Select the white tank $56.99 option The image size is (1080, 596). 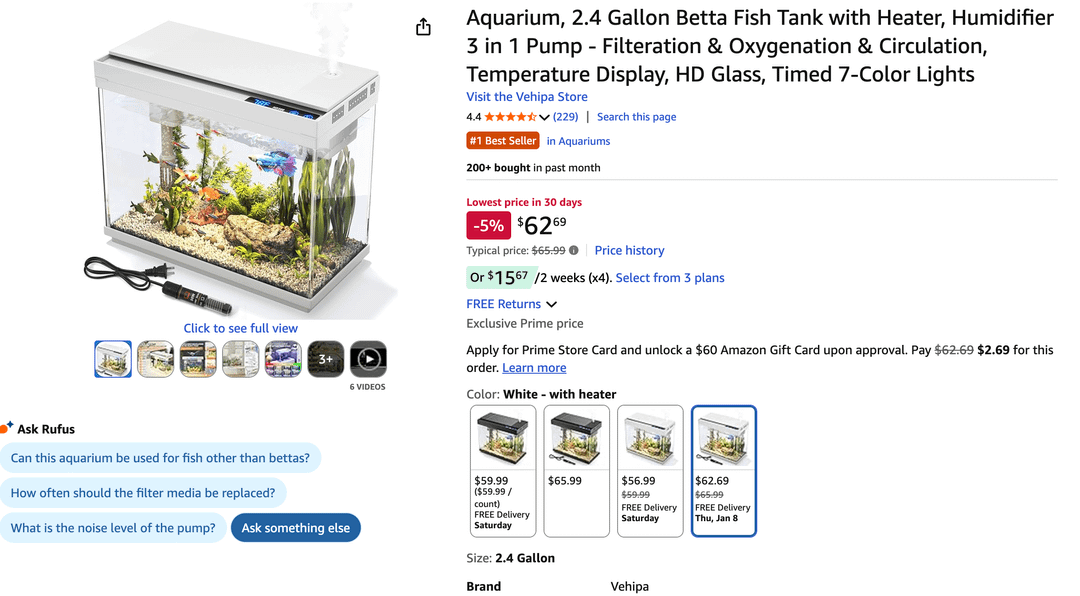pyautogui.click(x=650, y=471)
